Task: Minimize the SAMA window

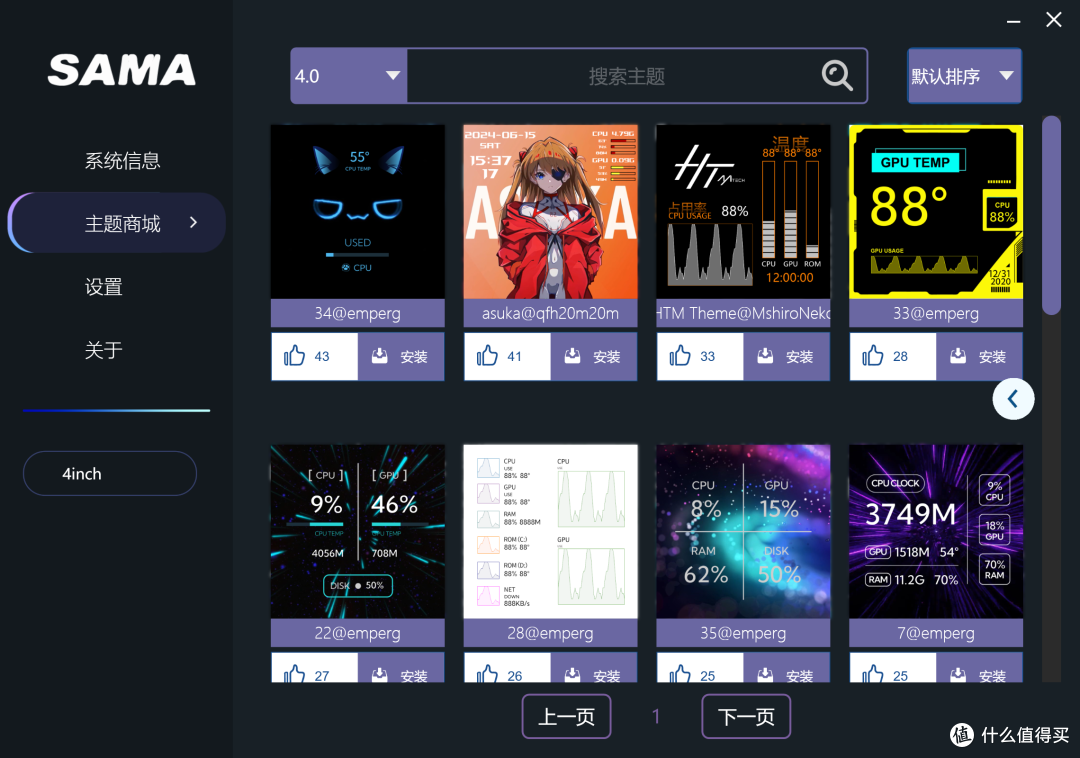Action: click(1013, 21)
